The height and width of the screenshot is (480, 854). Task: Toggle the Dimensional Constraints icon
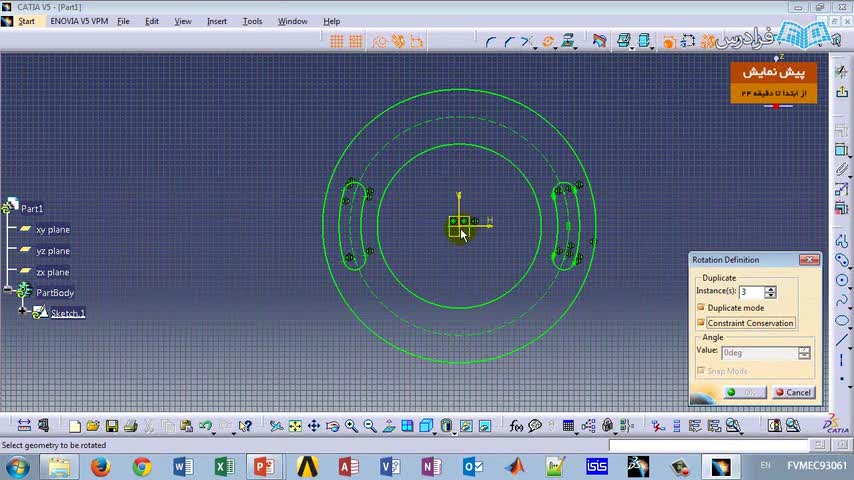(x=417, y=41)
